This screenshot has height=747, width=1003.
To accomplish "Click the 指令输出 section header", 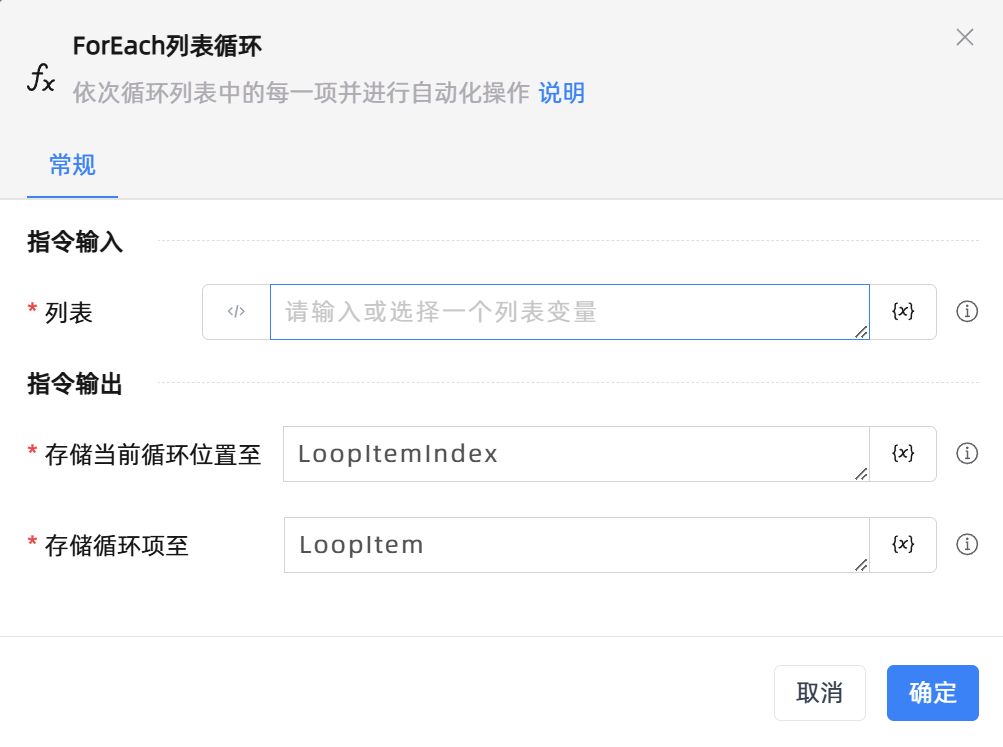I will (73, 384).
